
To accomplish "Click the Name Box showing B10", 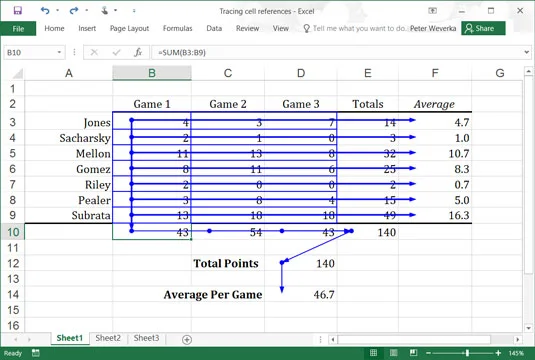I will [x=30, y=53].
